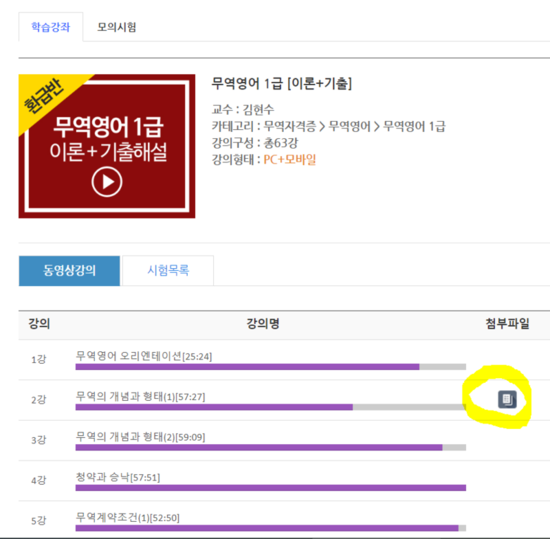Select the 시험목록 tab
Viewport: 550px width, 539px height.
point(168,271)
